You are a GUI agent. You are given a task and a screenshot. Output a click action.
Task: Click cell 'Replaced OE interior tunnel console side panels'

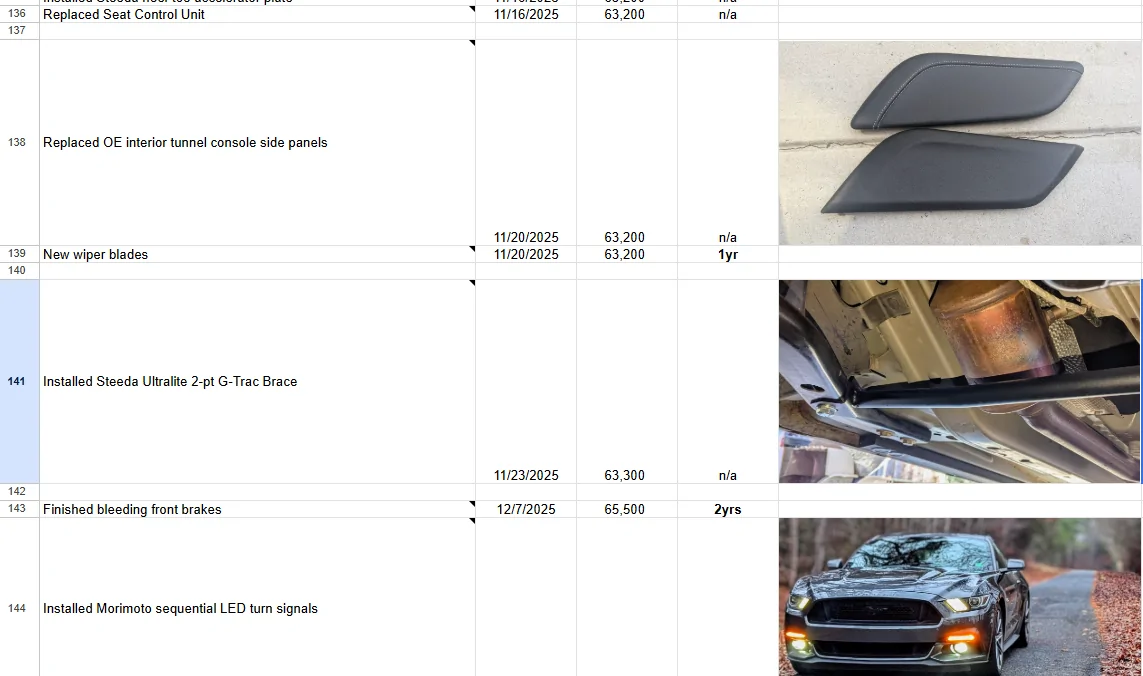coord(257,143)
